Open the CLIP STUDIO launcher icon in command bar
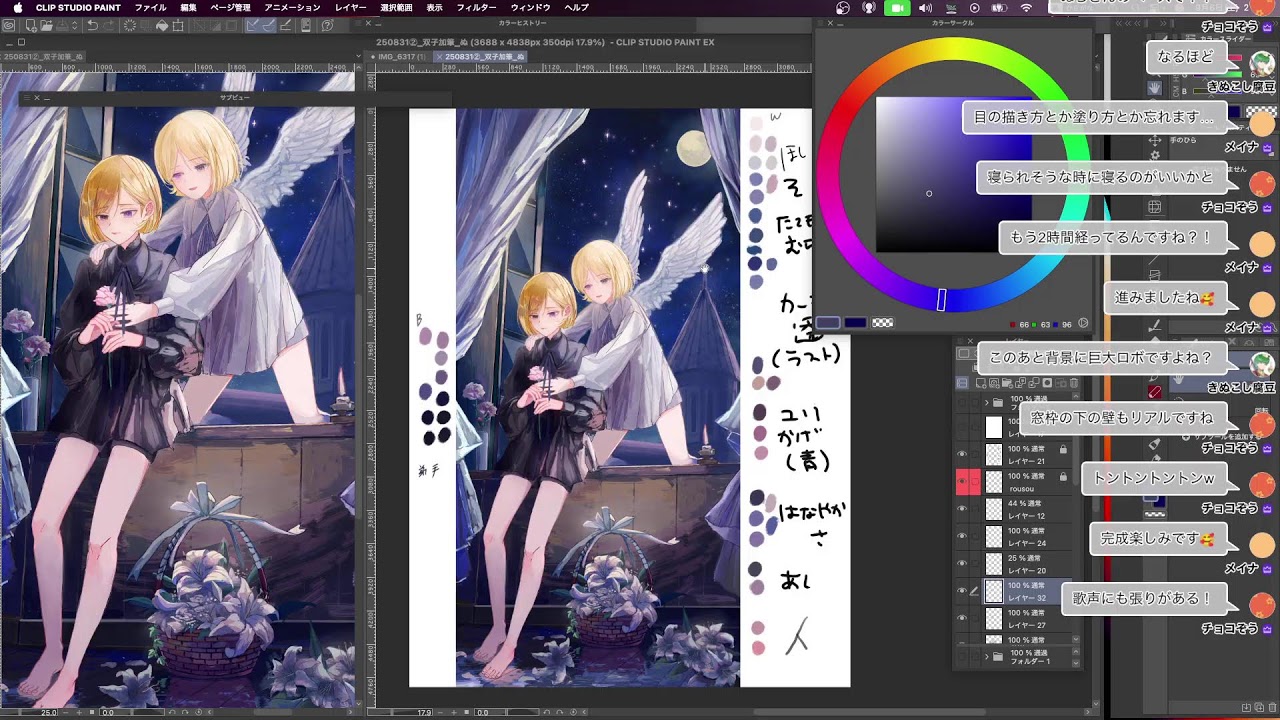Screen dimensions: 1280x720 click(9, 25)
